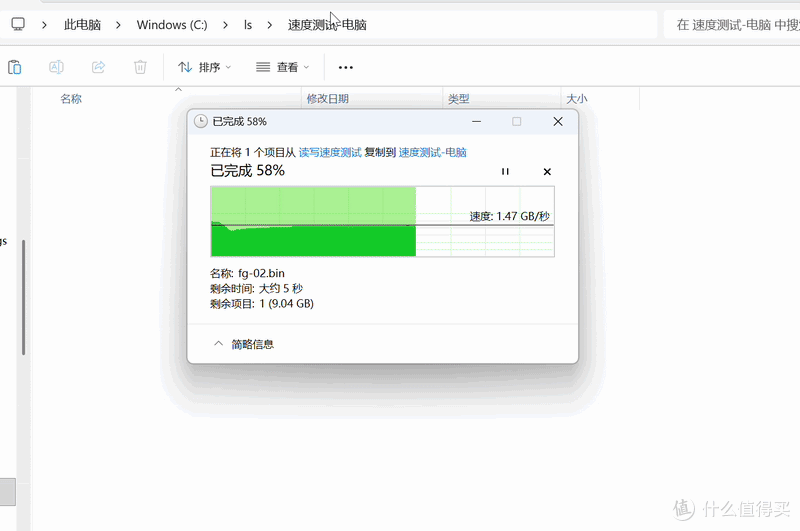Image resolution: width=800 pixels, height=531 pixels.
Task: Close the copy progress dialog window
Action: pos(558,121)
